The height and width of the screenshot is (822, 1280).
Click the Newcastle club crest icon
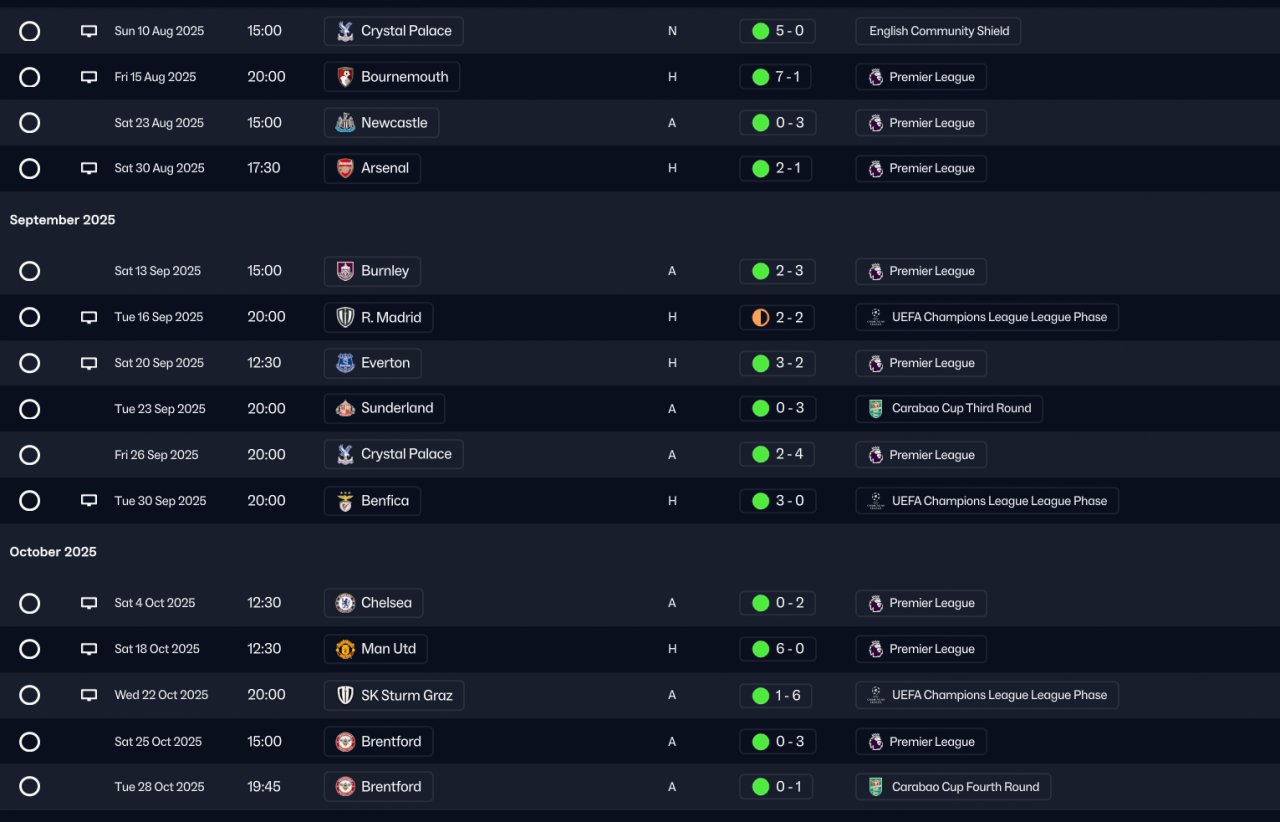click(x=345, y=123)
